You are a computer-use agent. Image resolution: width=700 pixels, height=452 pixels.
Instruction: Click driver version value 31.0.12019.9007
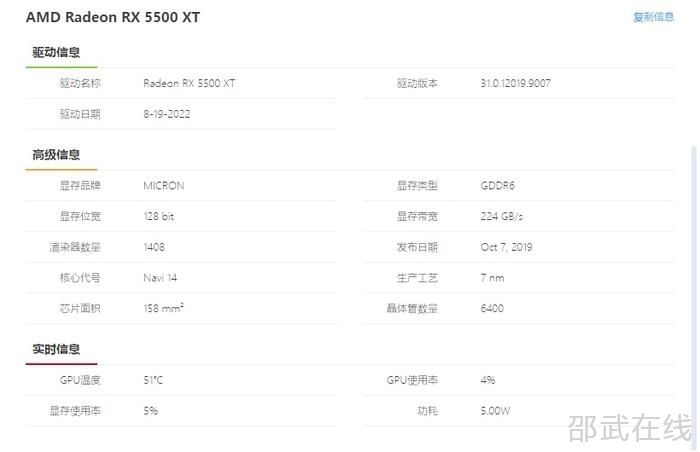516,83
